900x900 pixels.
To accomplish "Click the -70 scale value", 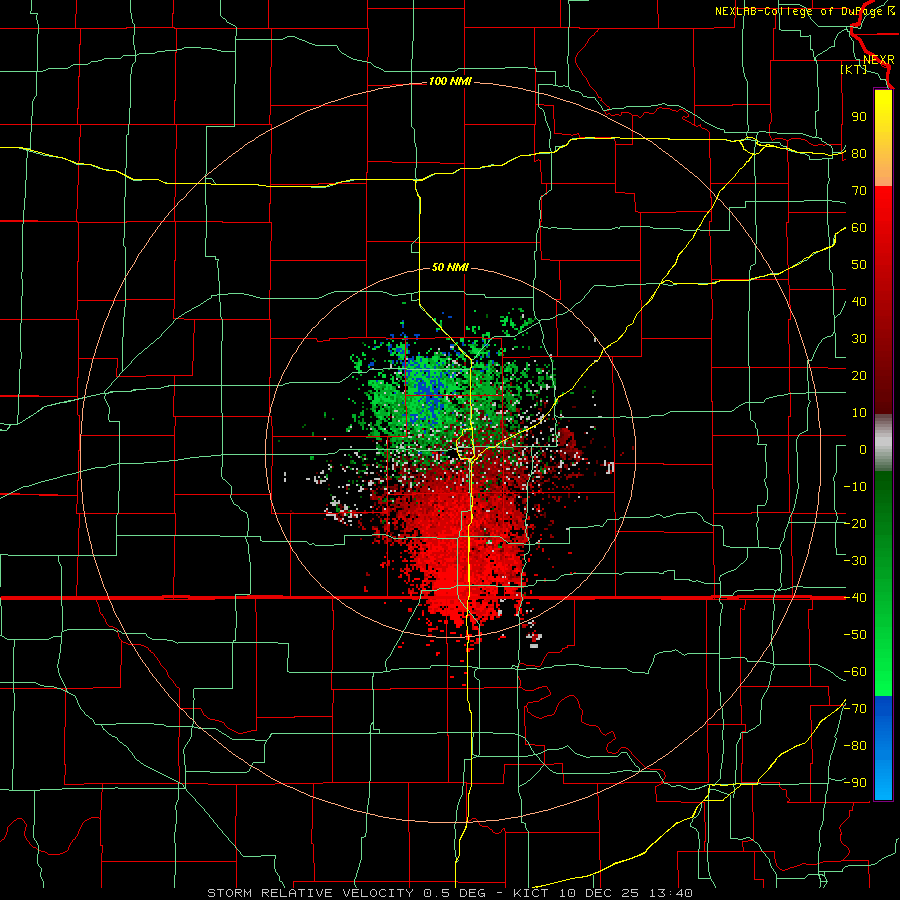I will (855, 709).
